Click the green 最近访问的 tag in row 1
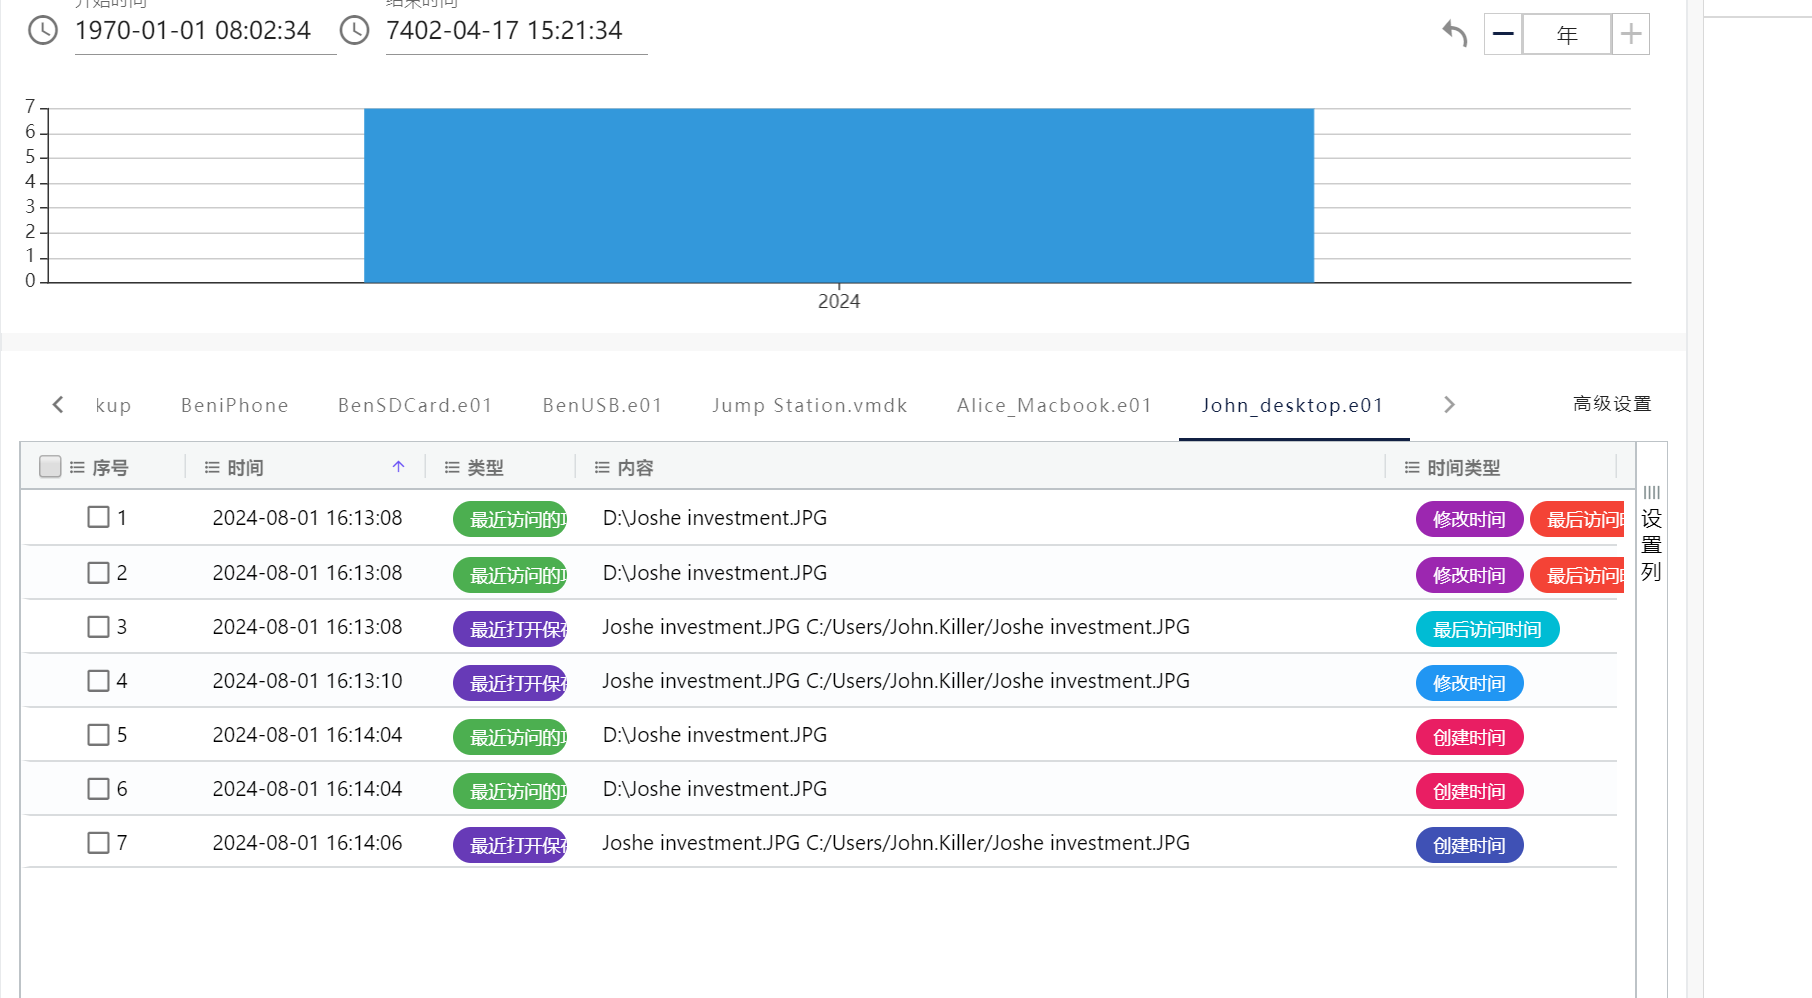1812x998 pixels. tap(510, 519)
